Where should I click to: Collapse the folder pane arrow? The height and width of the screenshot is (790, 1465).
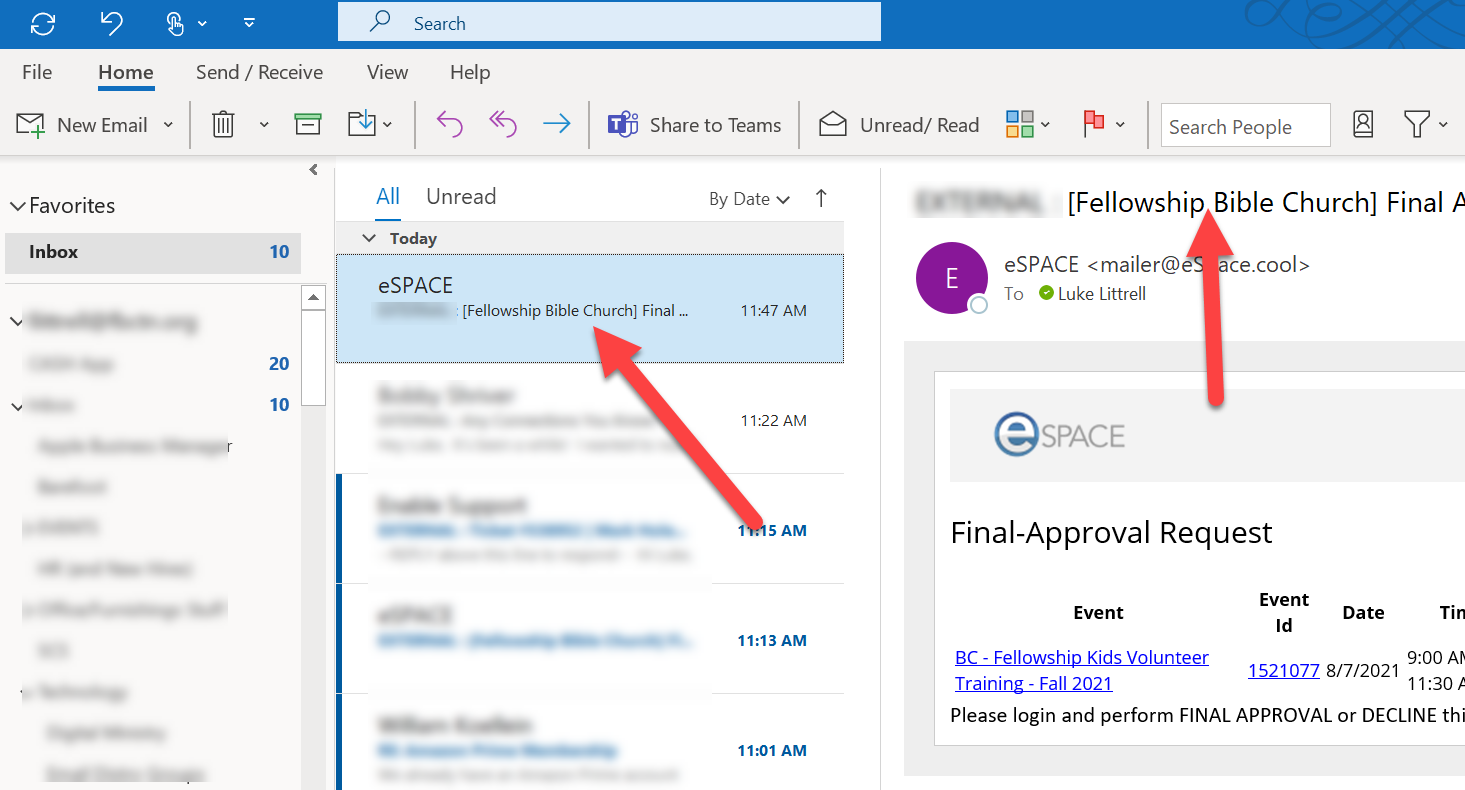click(313, 170)
